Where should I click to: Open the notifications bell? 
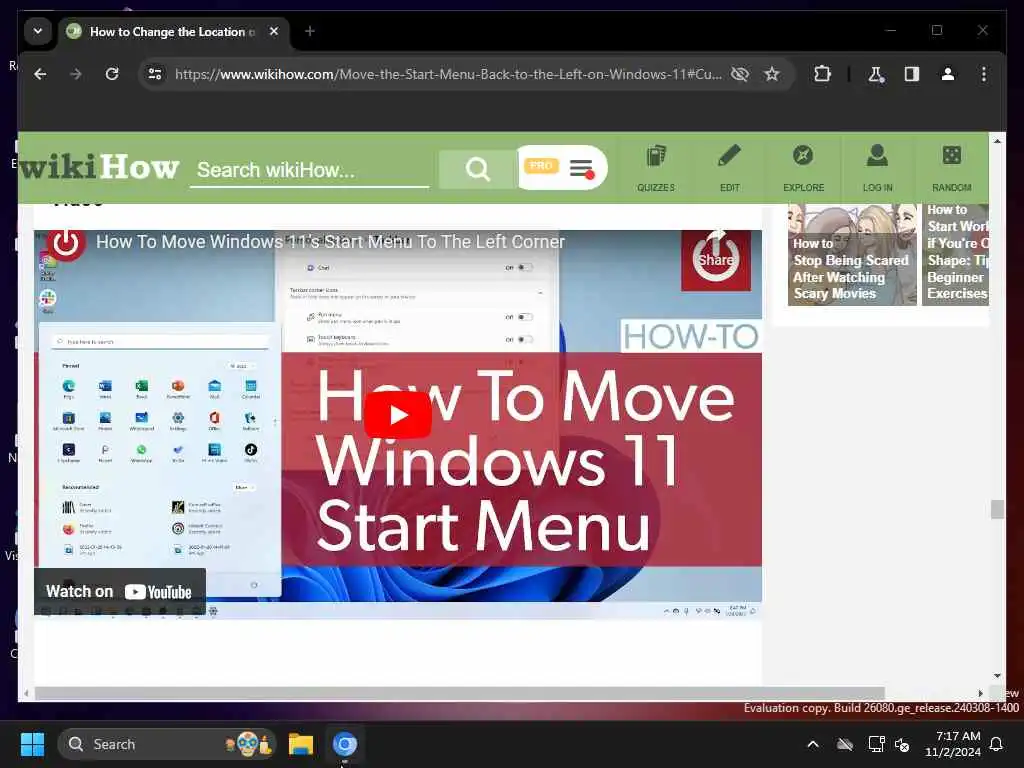point(996,744)
